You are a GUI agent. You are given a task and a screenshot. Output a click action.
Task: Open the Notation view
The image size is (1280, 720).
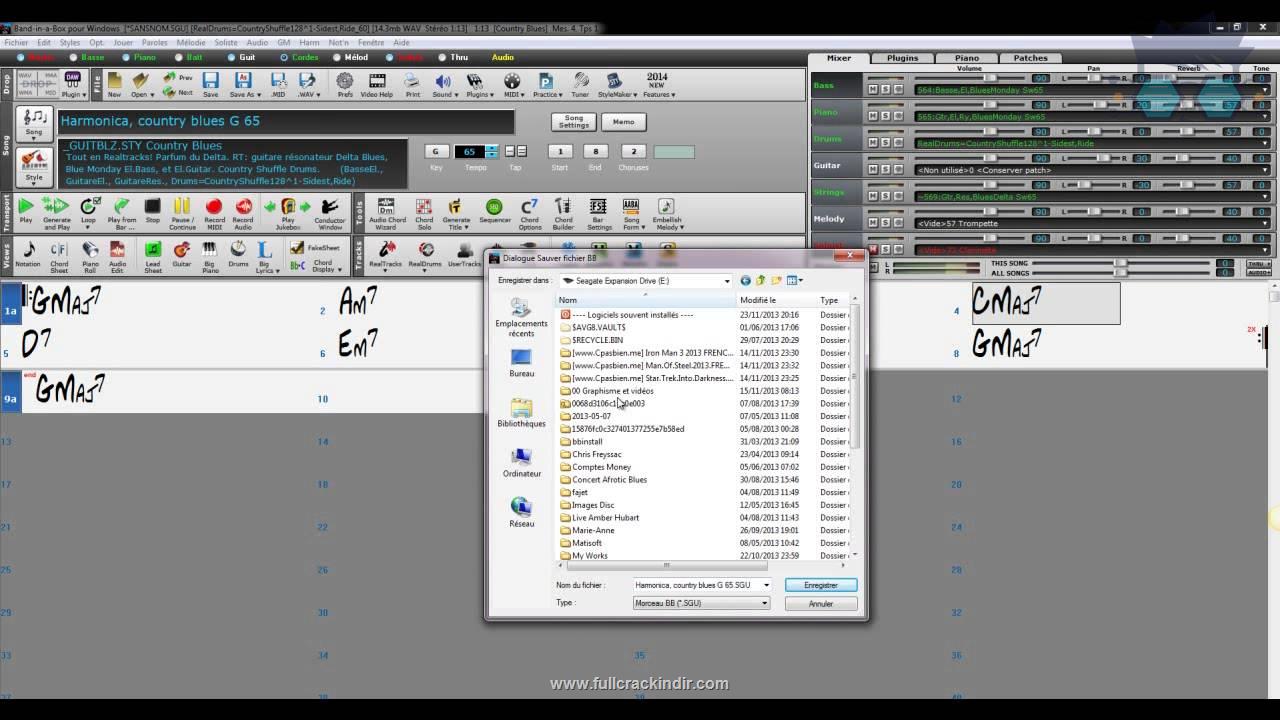tap(28, 254)
